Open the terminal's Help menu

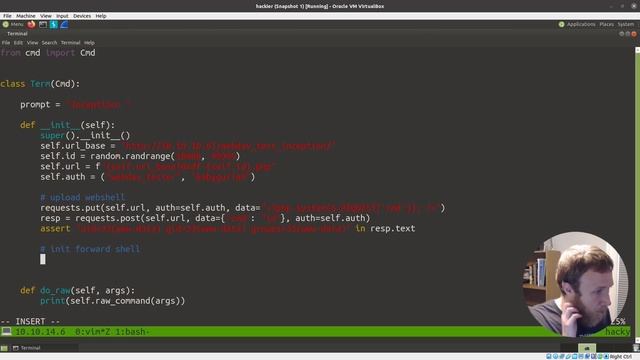89,42
